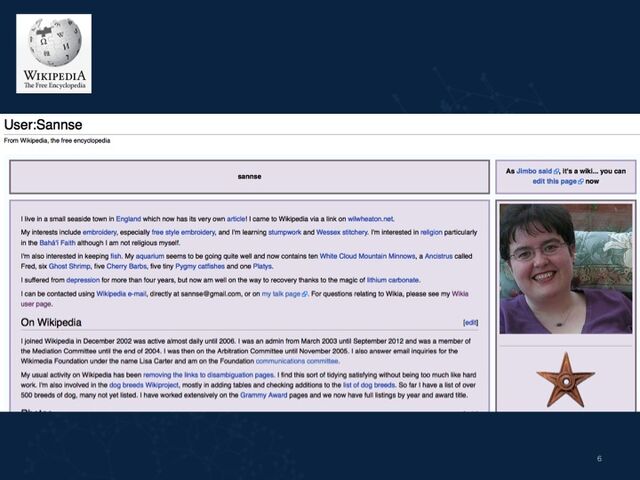The height and width of the screenshot is (480, 640).
Task: Follow the wilwheaton.net link
Action: pyautogui.click(x=370, y=219)
